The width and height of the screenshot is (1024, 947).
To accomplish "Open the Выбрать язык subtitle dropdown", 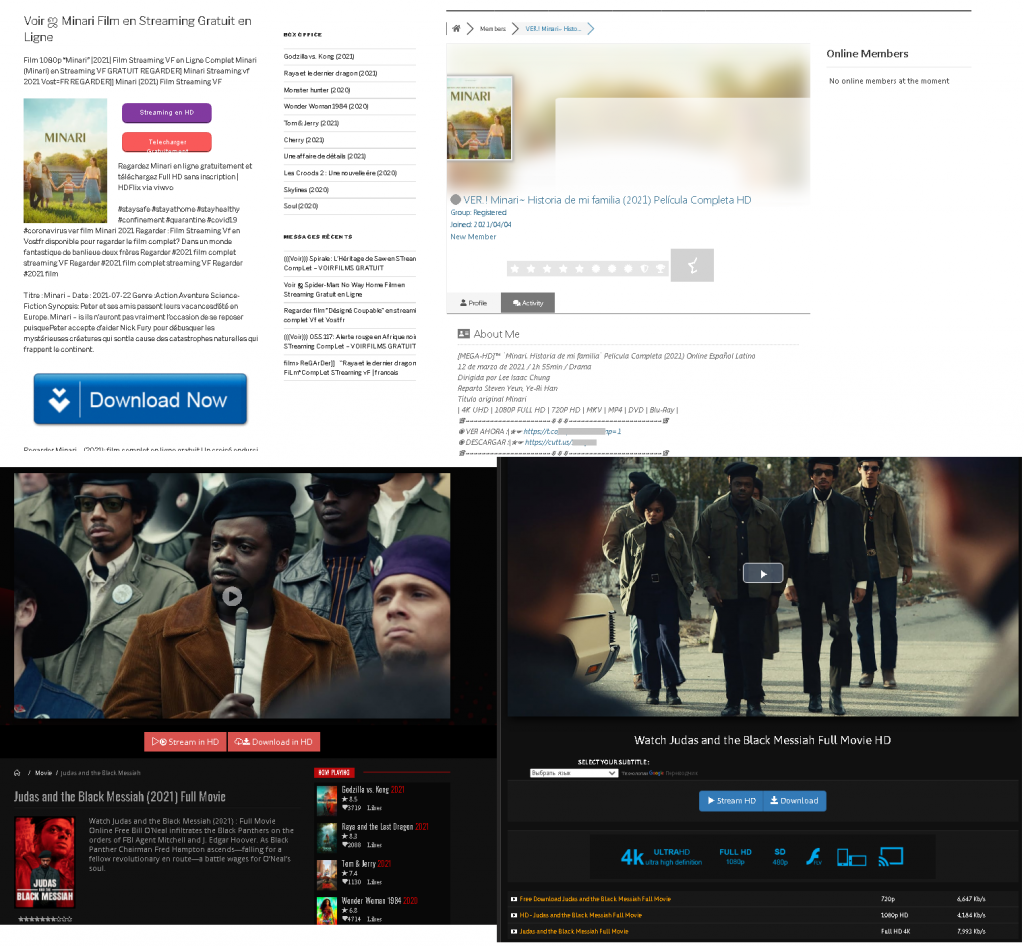I will coord(572,772).
